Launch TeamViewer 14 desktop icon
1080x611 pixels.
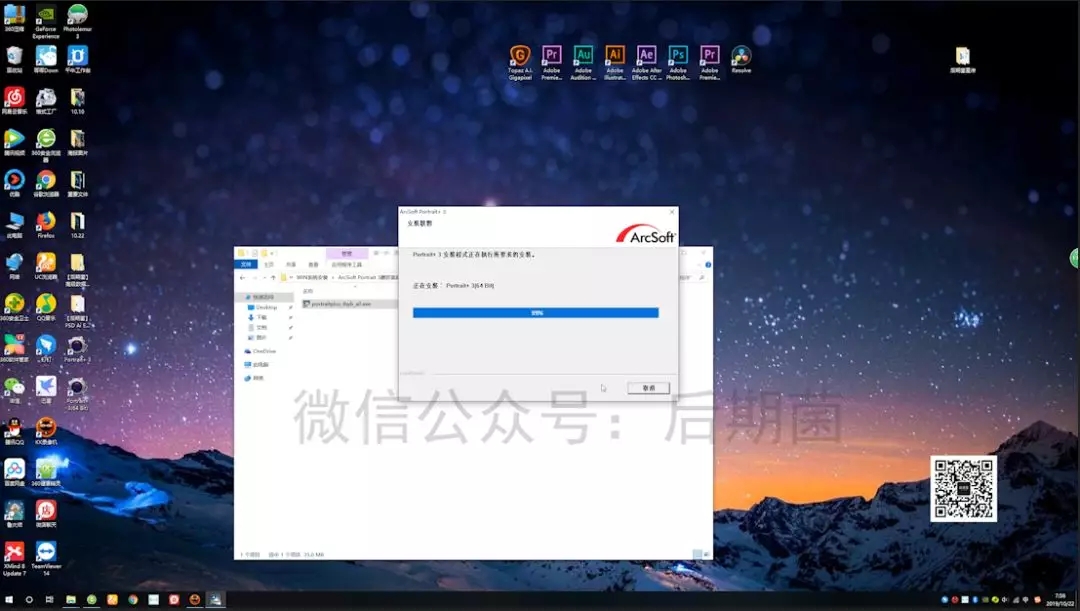46,554
